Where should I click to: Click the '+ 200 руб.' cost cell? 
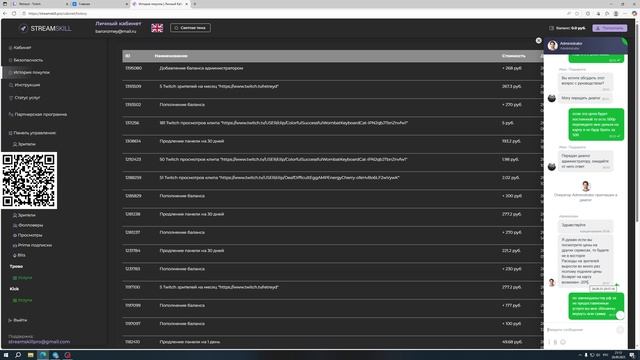(x=512, y=196)
